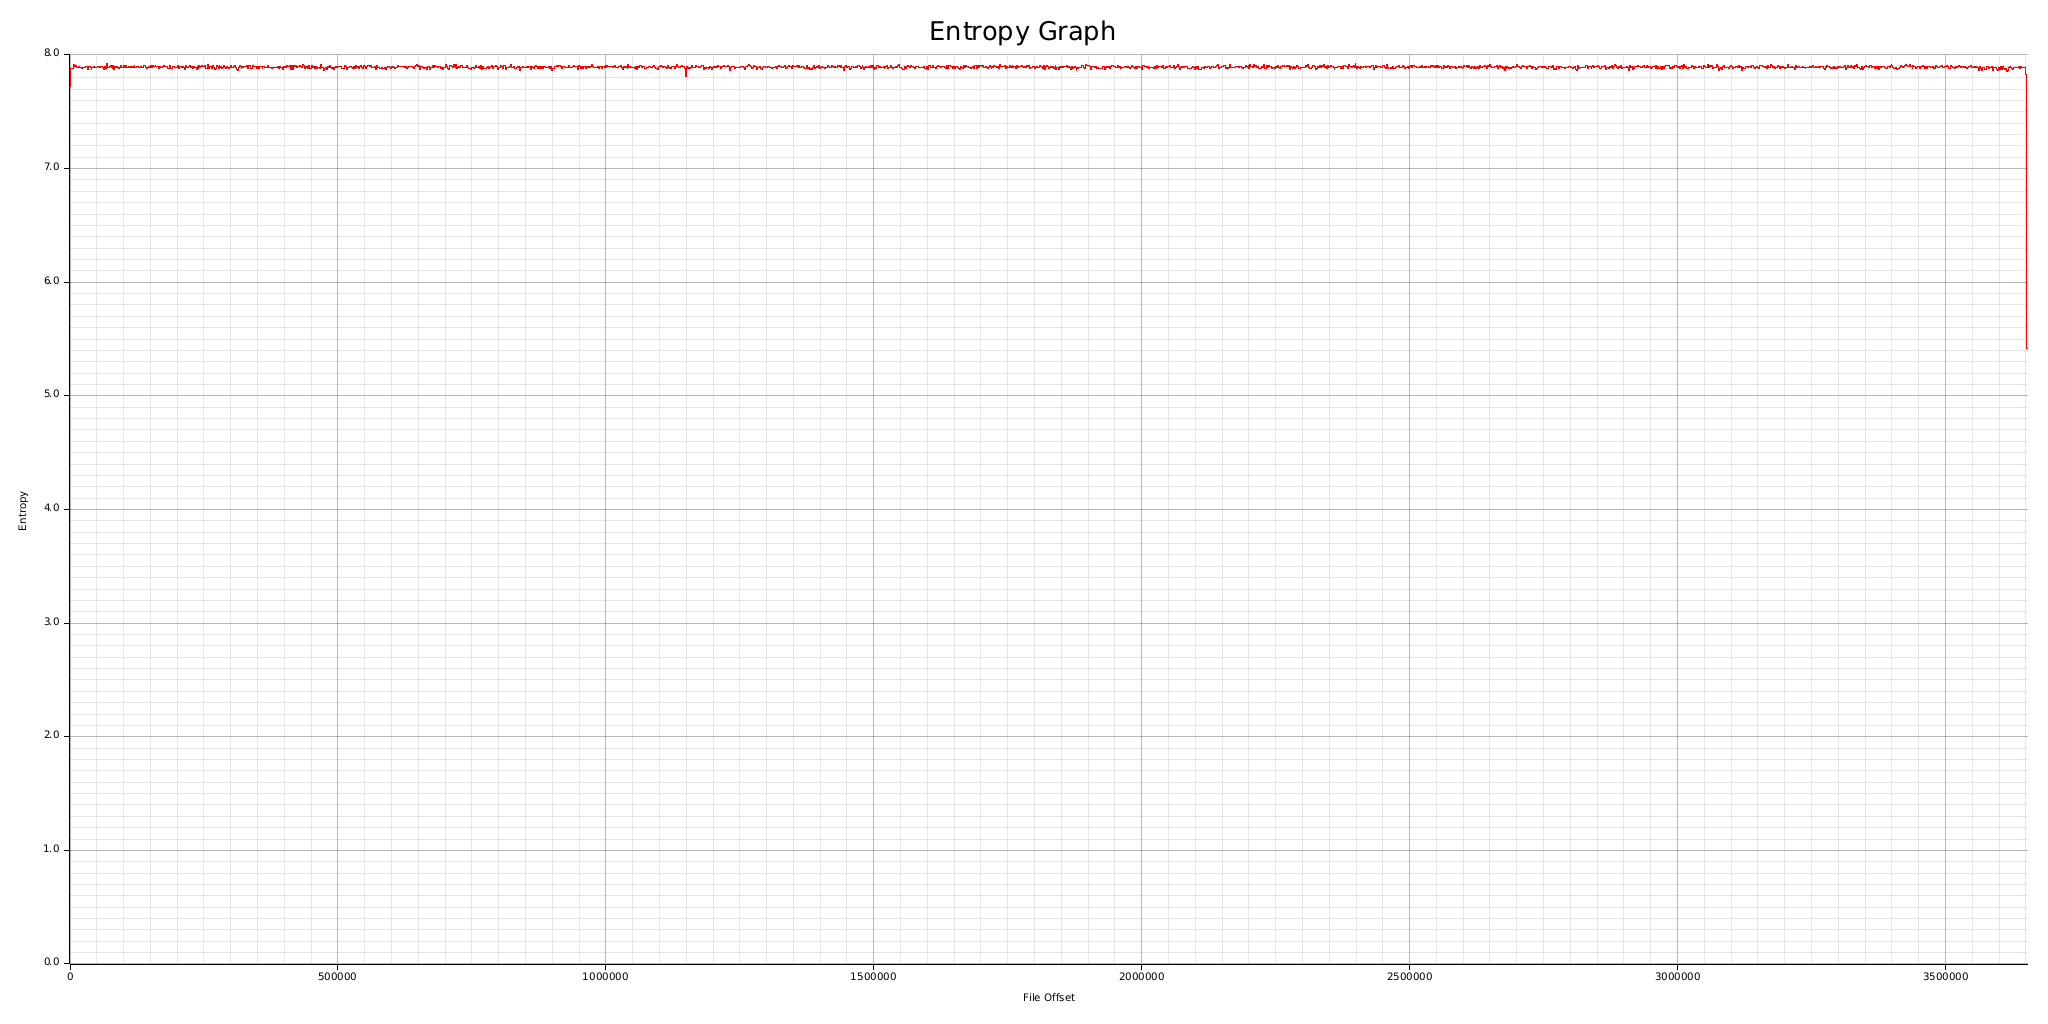Viewport: 2048px width, 1024px height.
Task: Click the 2500000 x-axis tick label
Action: pyautogui.click(x=1409, y=974)
